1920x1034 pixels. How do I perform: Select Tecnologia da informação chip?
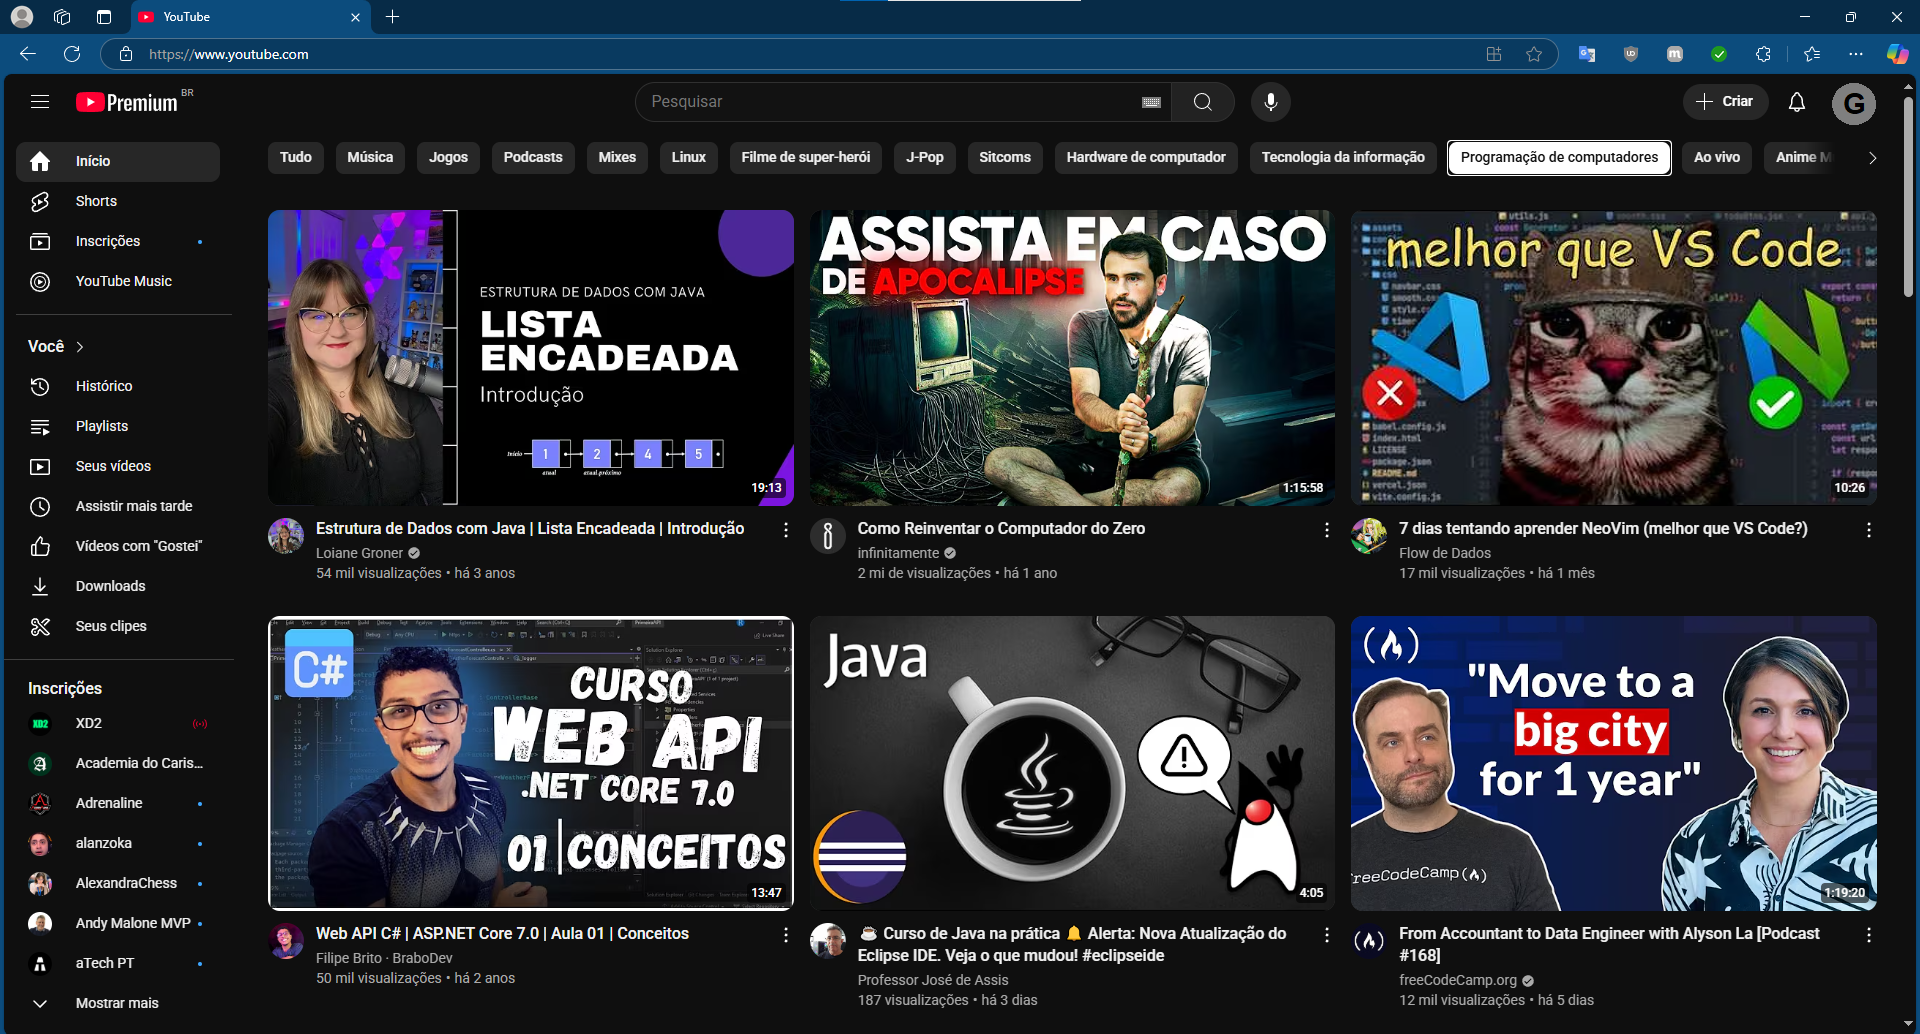pos(1343,158)
